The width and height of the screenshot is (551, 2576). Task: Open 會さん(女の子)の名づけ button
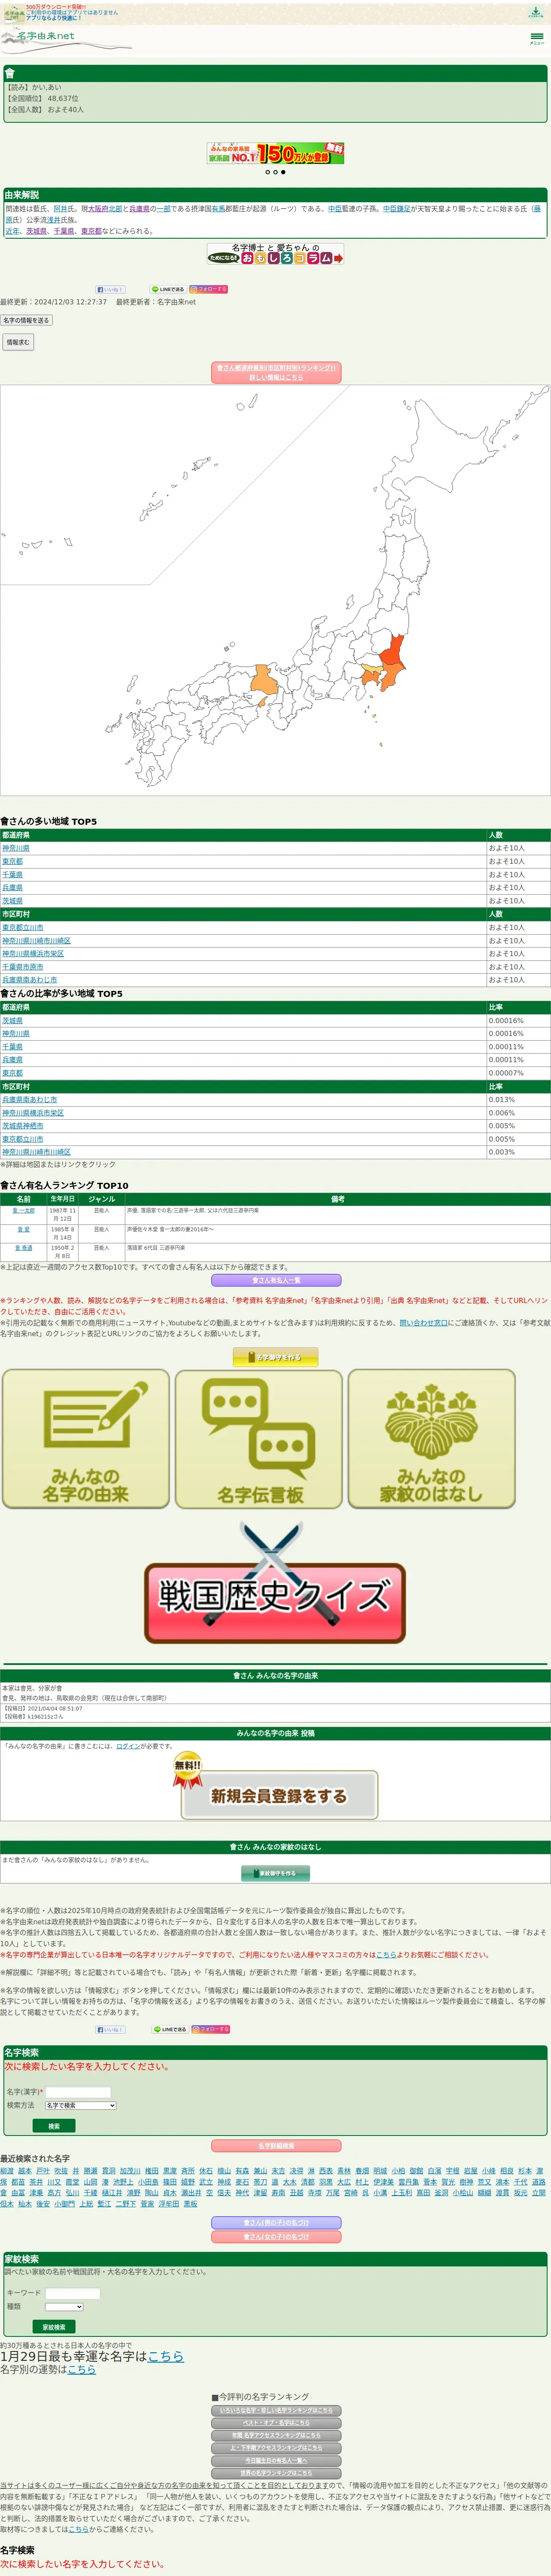pyautogui.click(x=275, y=2237)
